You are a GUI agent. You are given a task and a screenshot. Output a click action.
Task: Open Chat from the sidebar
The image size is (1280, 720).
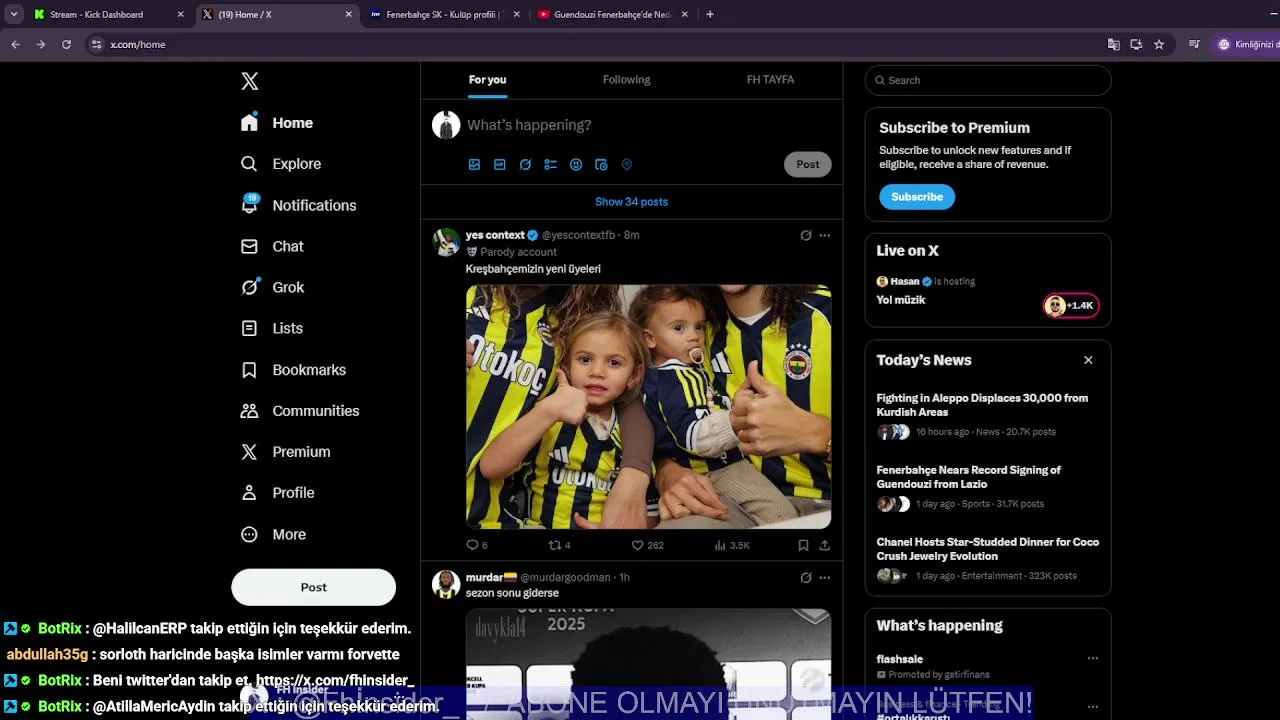point(272,246)
